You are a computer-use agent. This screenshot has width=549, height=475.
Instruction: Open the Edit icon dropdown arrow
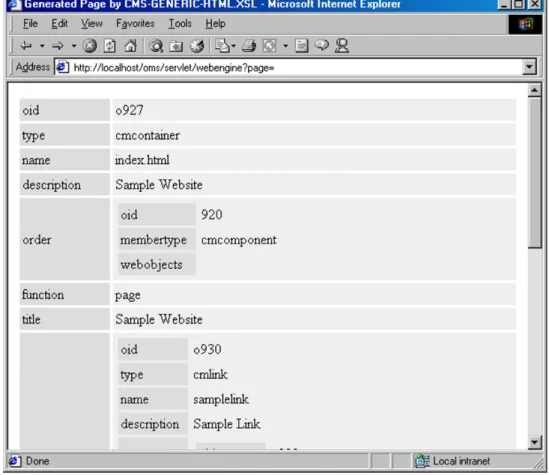click(x=285, y=46)
